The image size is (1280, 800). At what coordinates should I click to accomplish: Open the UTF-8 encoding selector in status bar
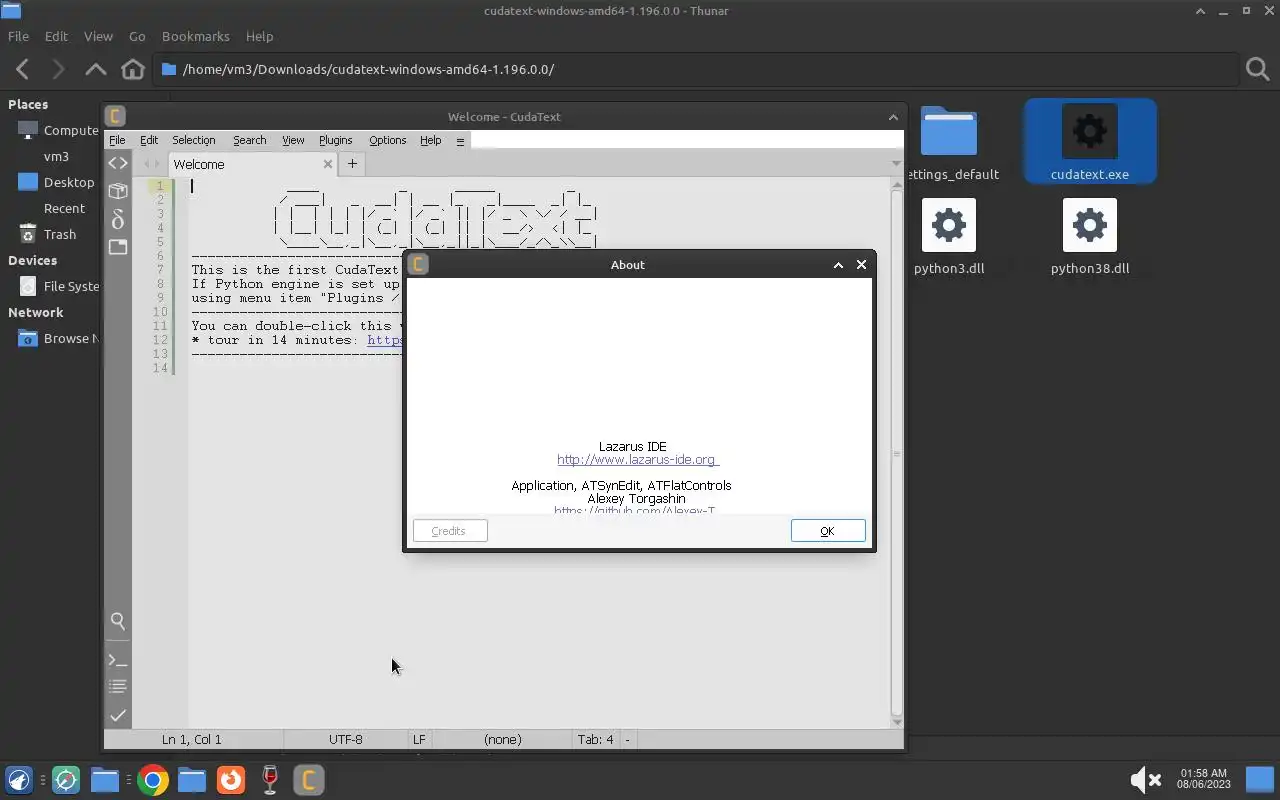tap(346, 740)
